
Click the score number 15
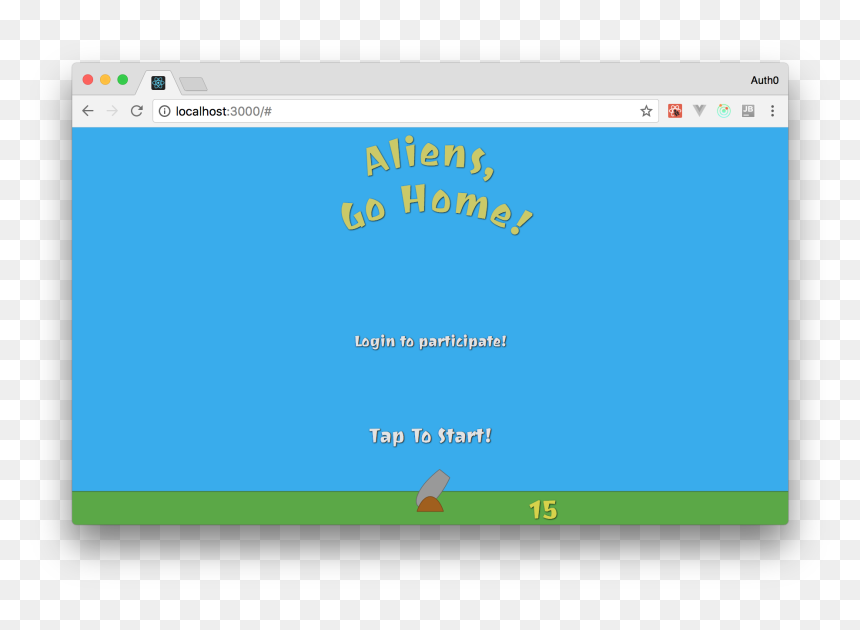click(x=543, y=510)
